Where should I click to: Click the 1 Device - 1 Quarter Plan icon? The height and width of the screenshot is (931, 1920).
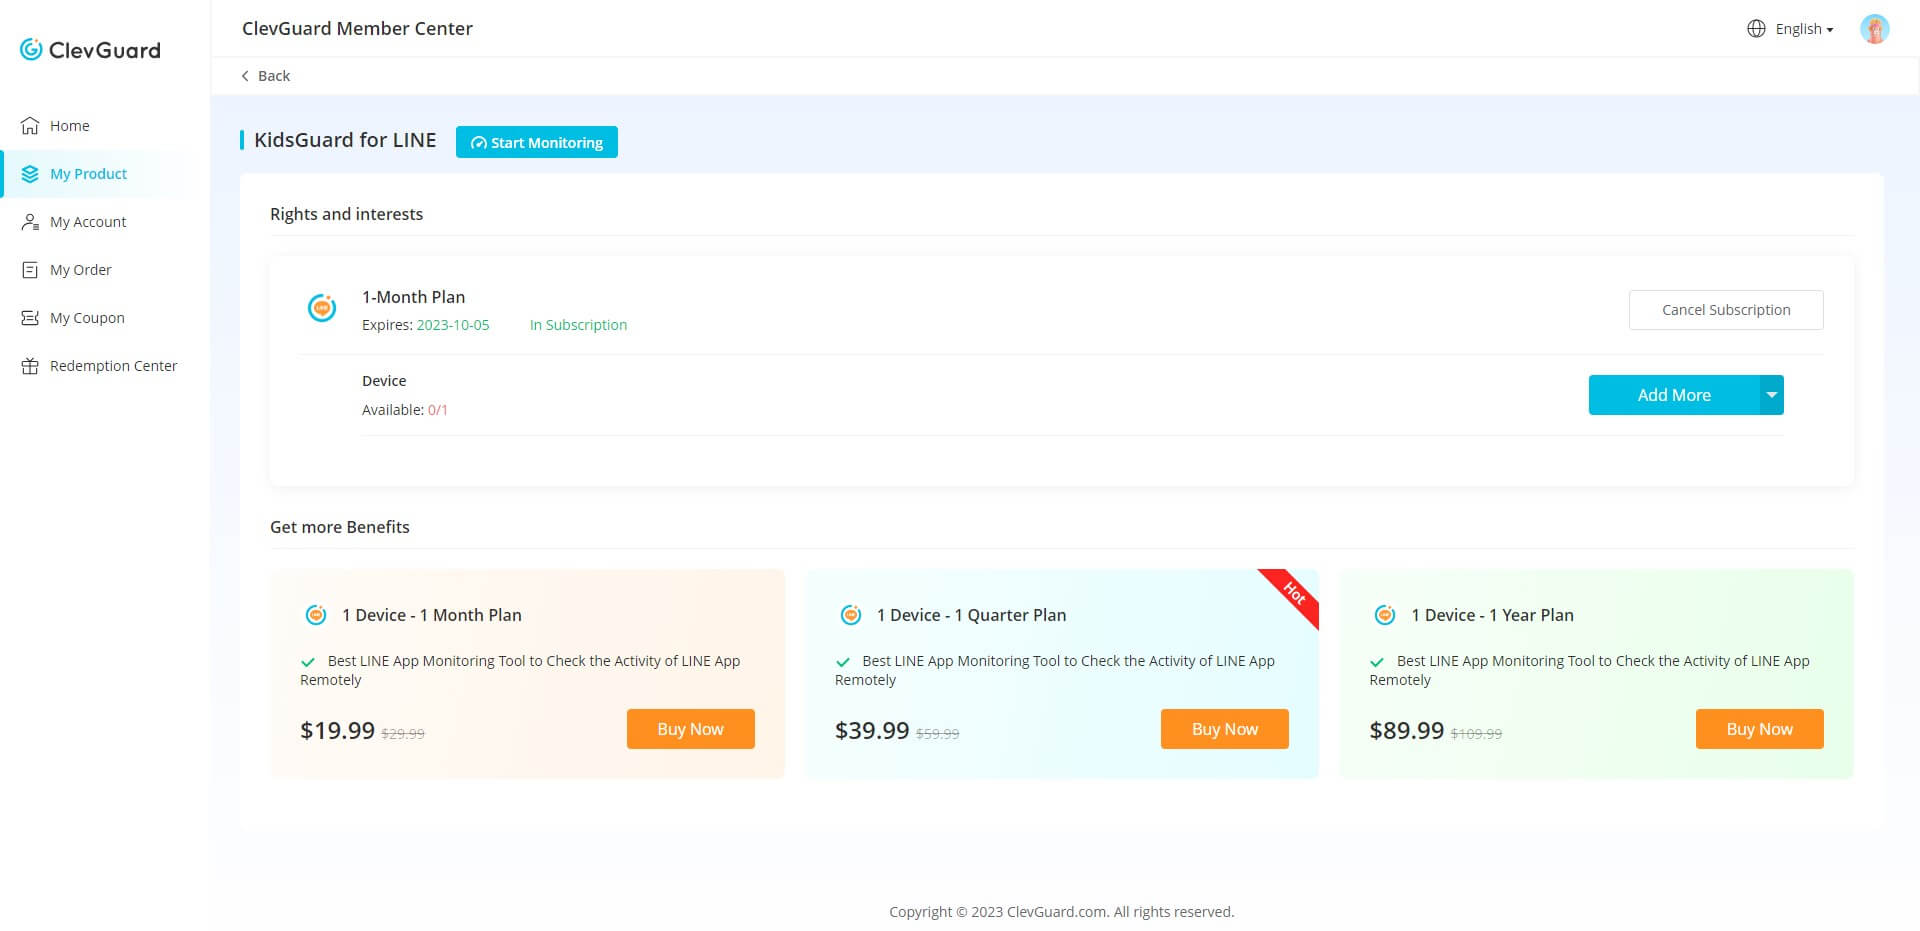coord(851,615)
